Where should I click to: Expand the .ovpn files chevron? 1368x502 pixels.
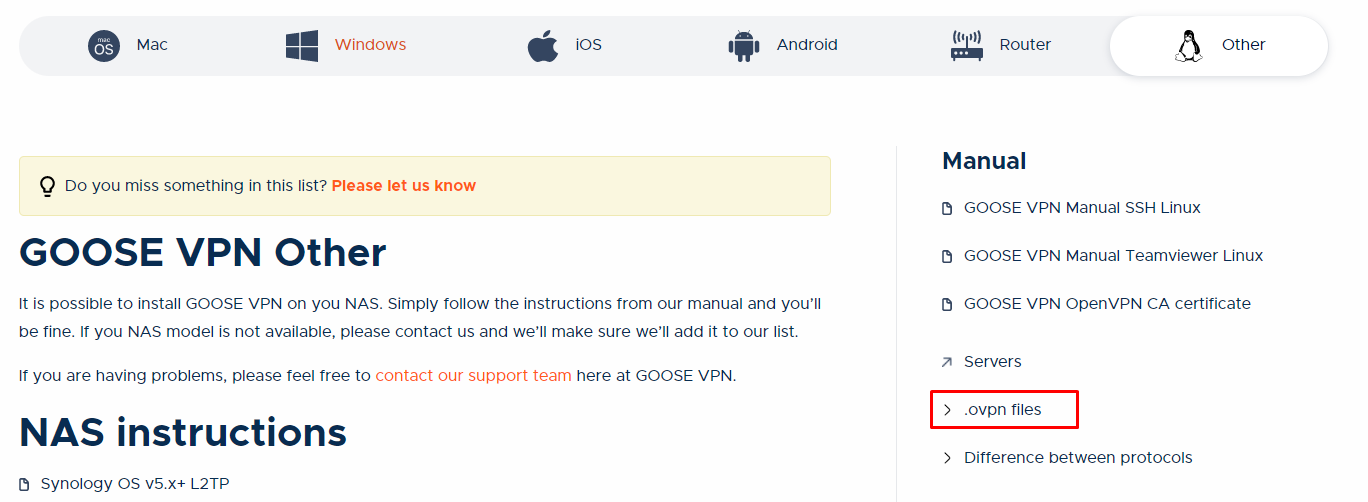click(x=947, y=410)
